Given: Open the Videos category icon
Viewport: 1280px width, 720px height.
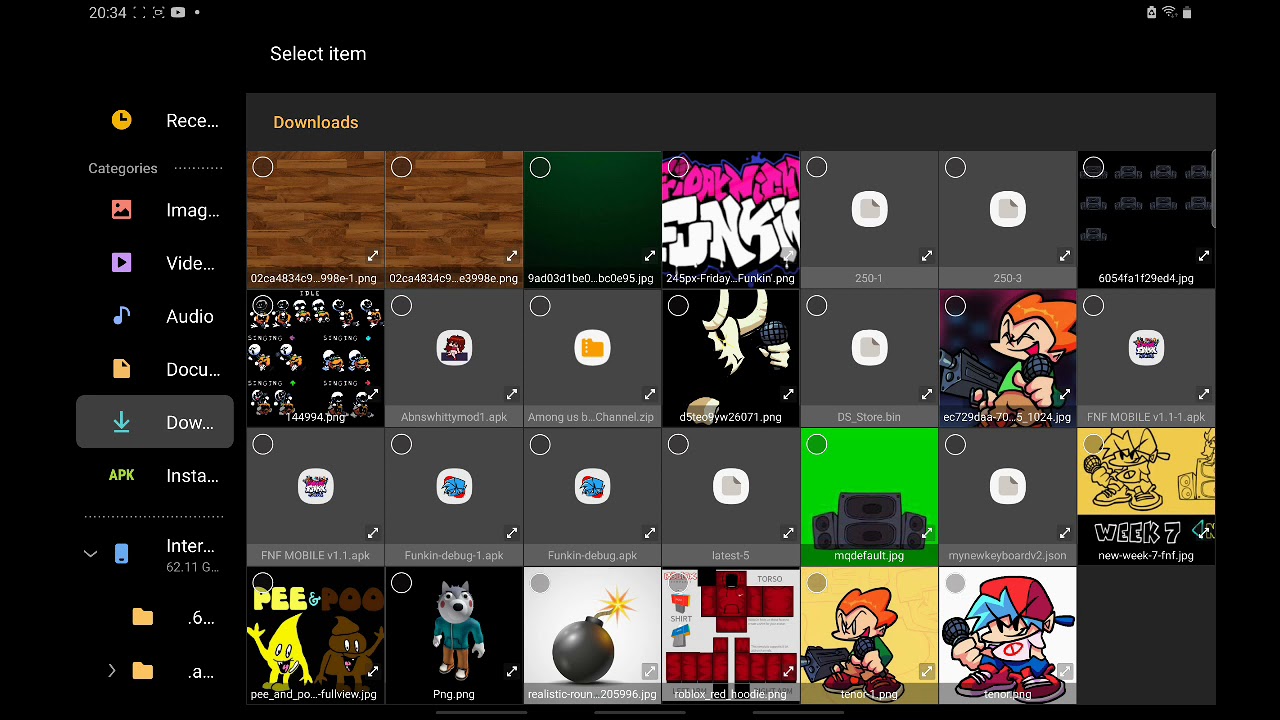Looking at the screenshot, I should tap(121, 263).
